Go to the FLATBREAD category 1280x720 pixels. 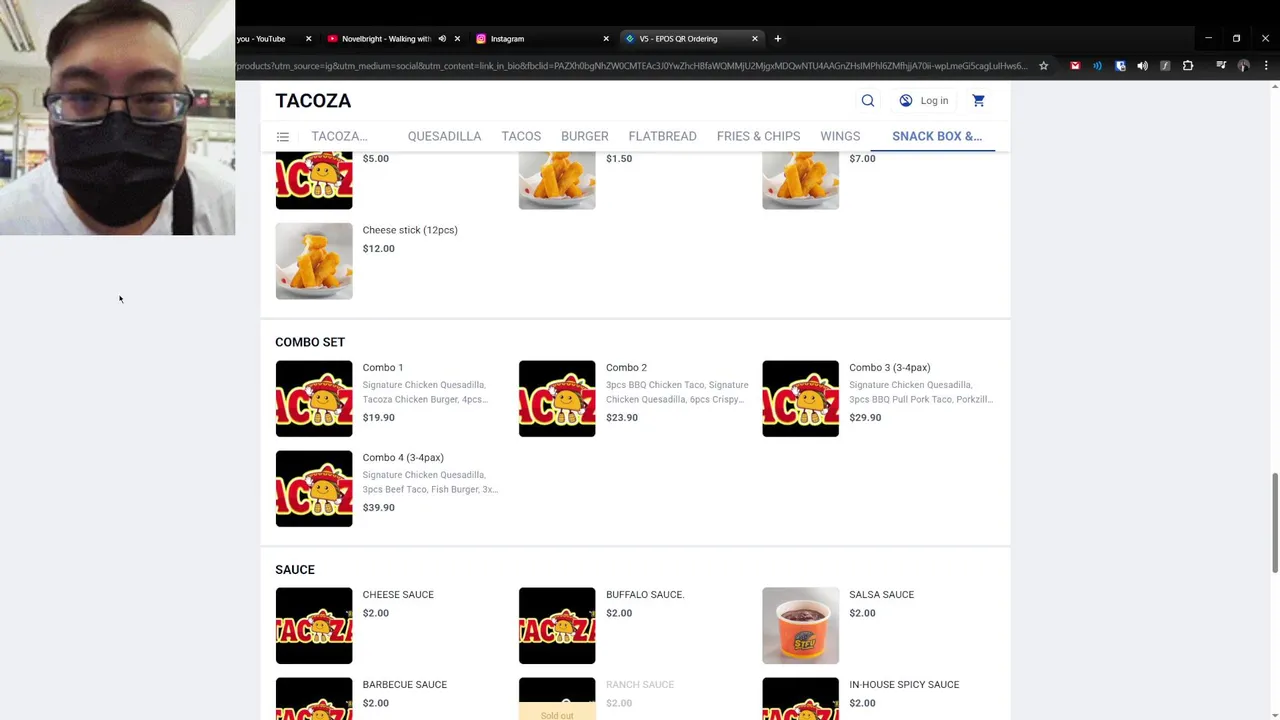tap(662, 136)
